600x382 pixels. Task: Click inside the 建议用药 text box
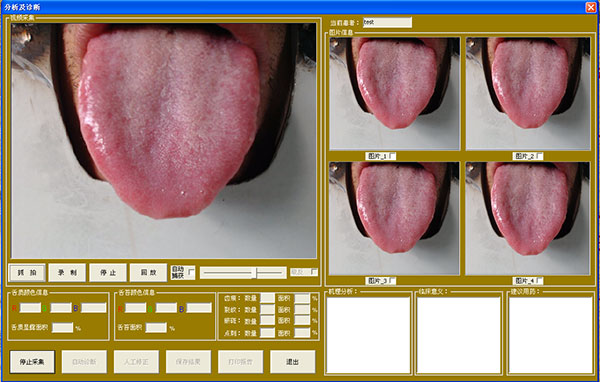[x=551, y=335]
